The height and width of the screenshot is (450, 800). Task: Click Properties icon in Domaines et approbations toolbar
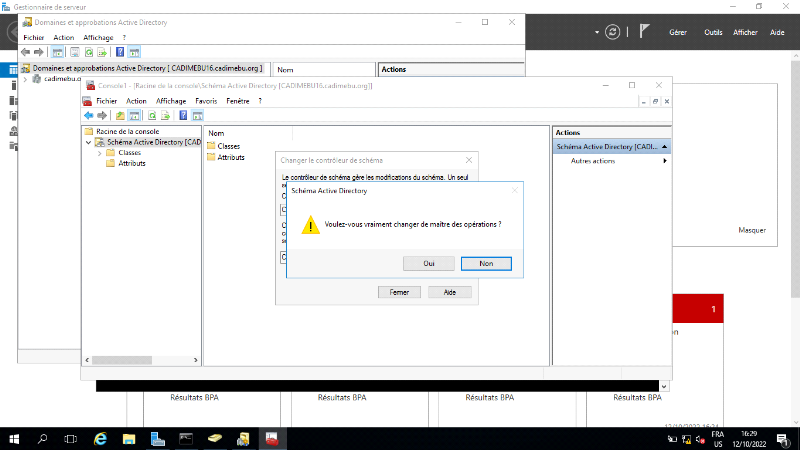coord(74,52)
